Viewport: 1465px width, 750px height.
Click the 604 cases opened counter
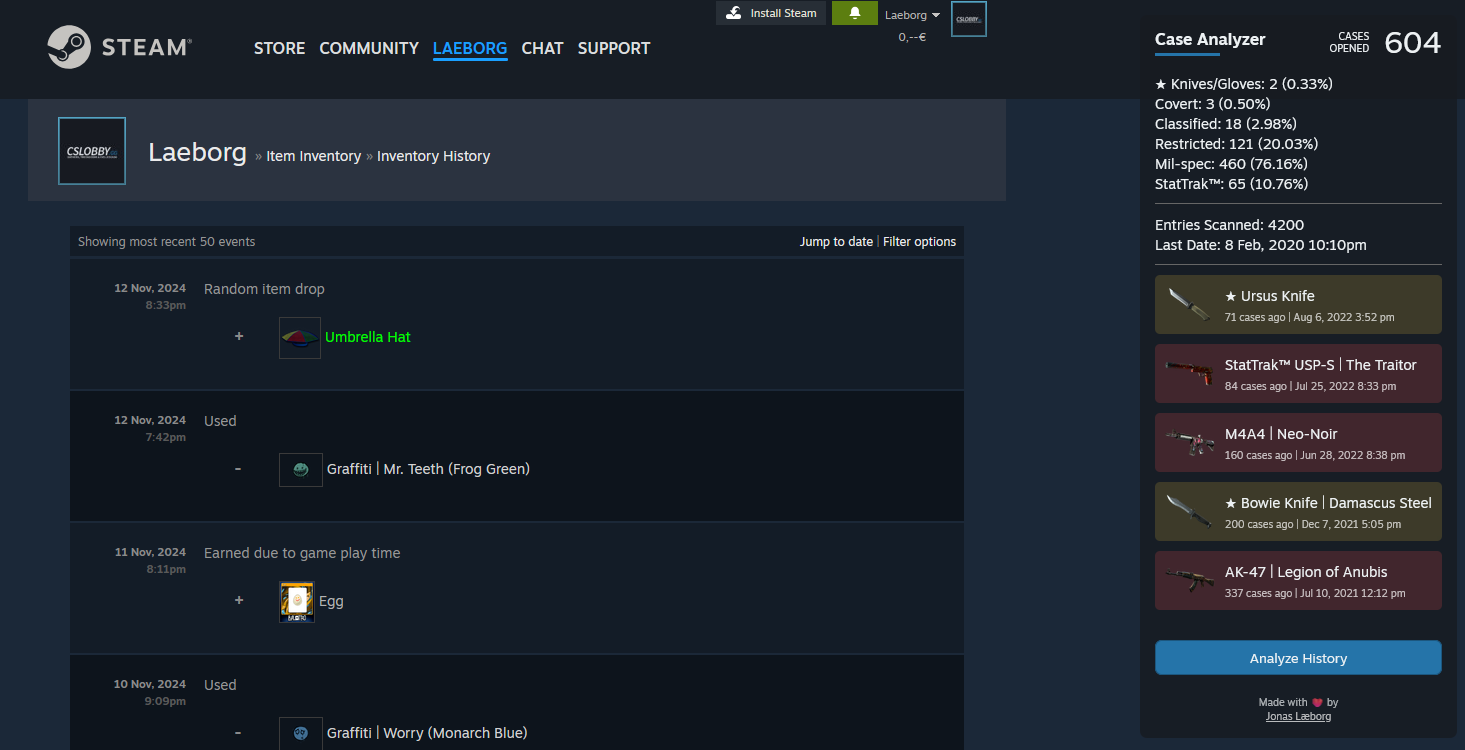tap(1412, 42)
